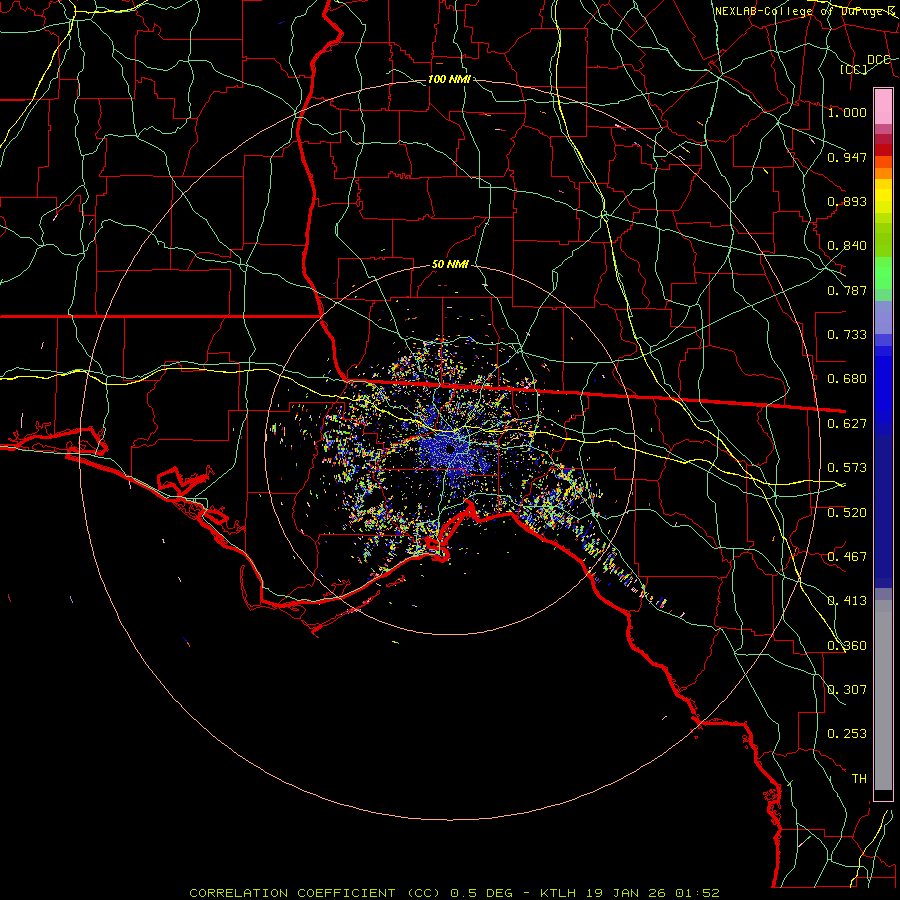
Task: Click the 0.947 scale value
Action: tap(847, 157)
